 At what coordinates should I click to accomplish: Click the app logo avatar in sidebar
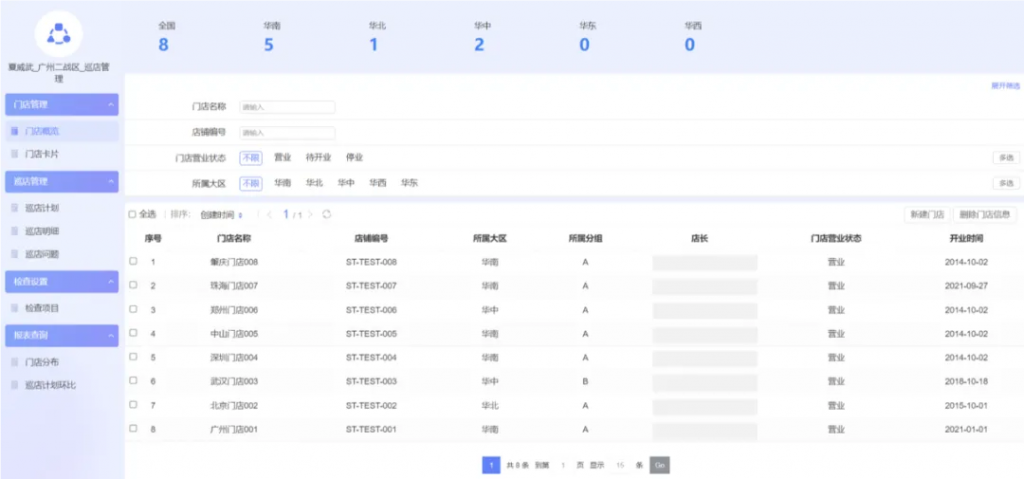[x=59, y=34]
